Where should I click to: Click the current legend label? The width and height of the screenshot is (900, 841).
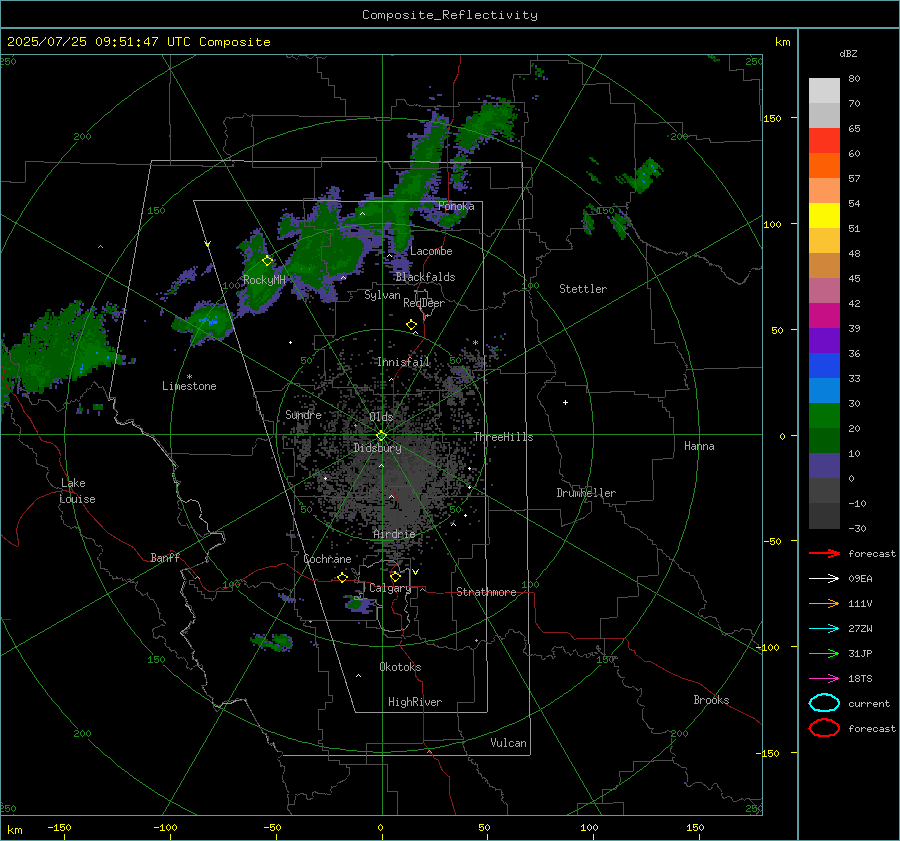coord(869,703)
